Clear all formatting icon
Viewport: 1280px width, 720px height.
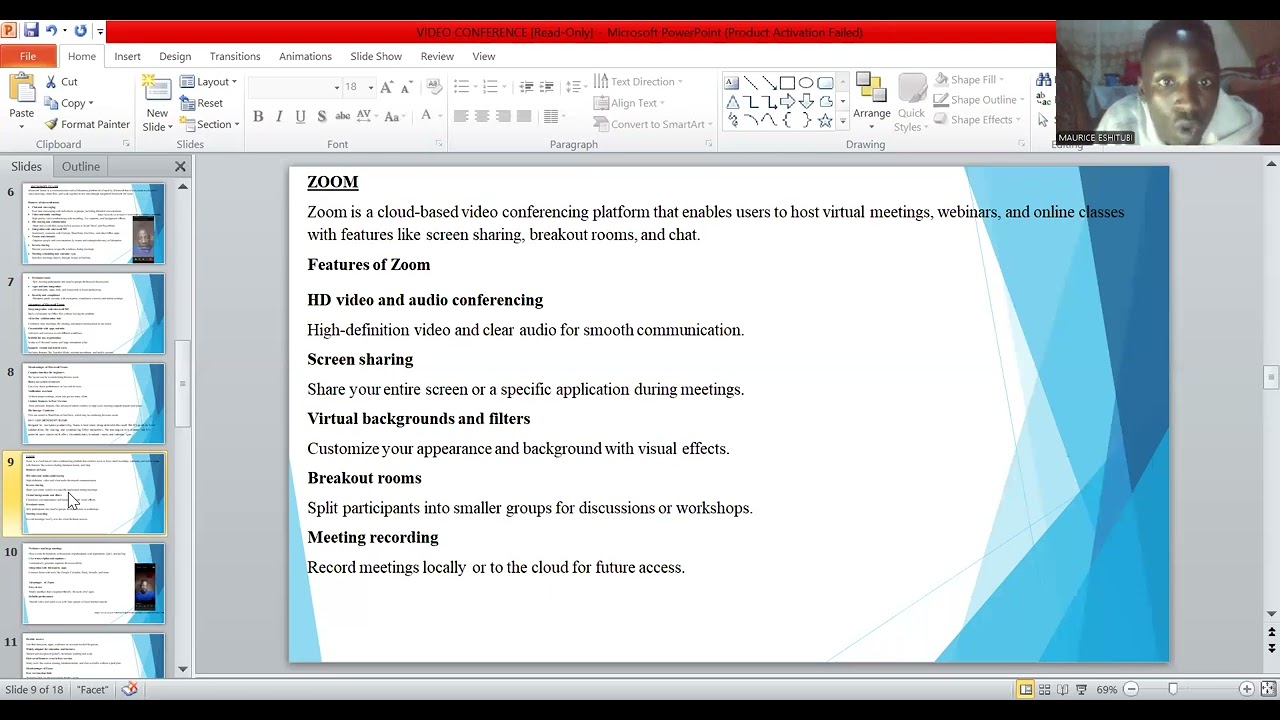pos(435,87)
